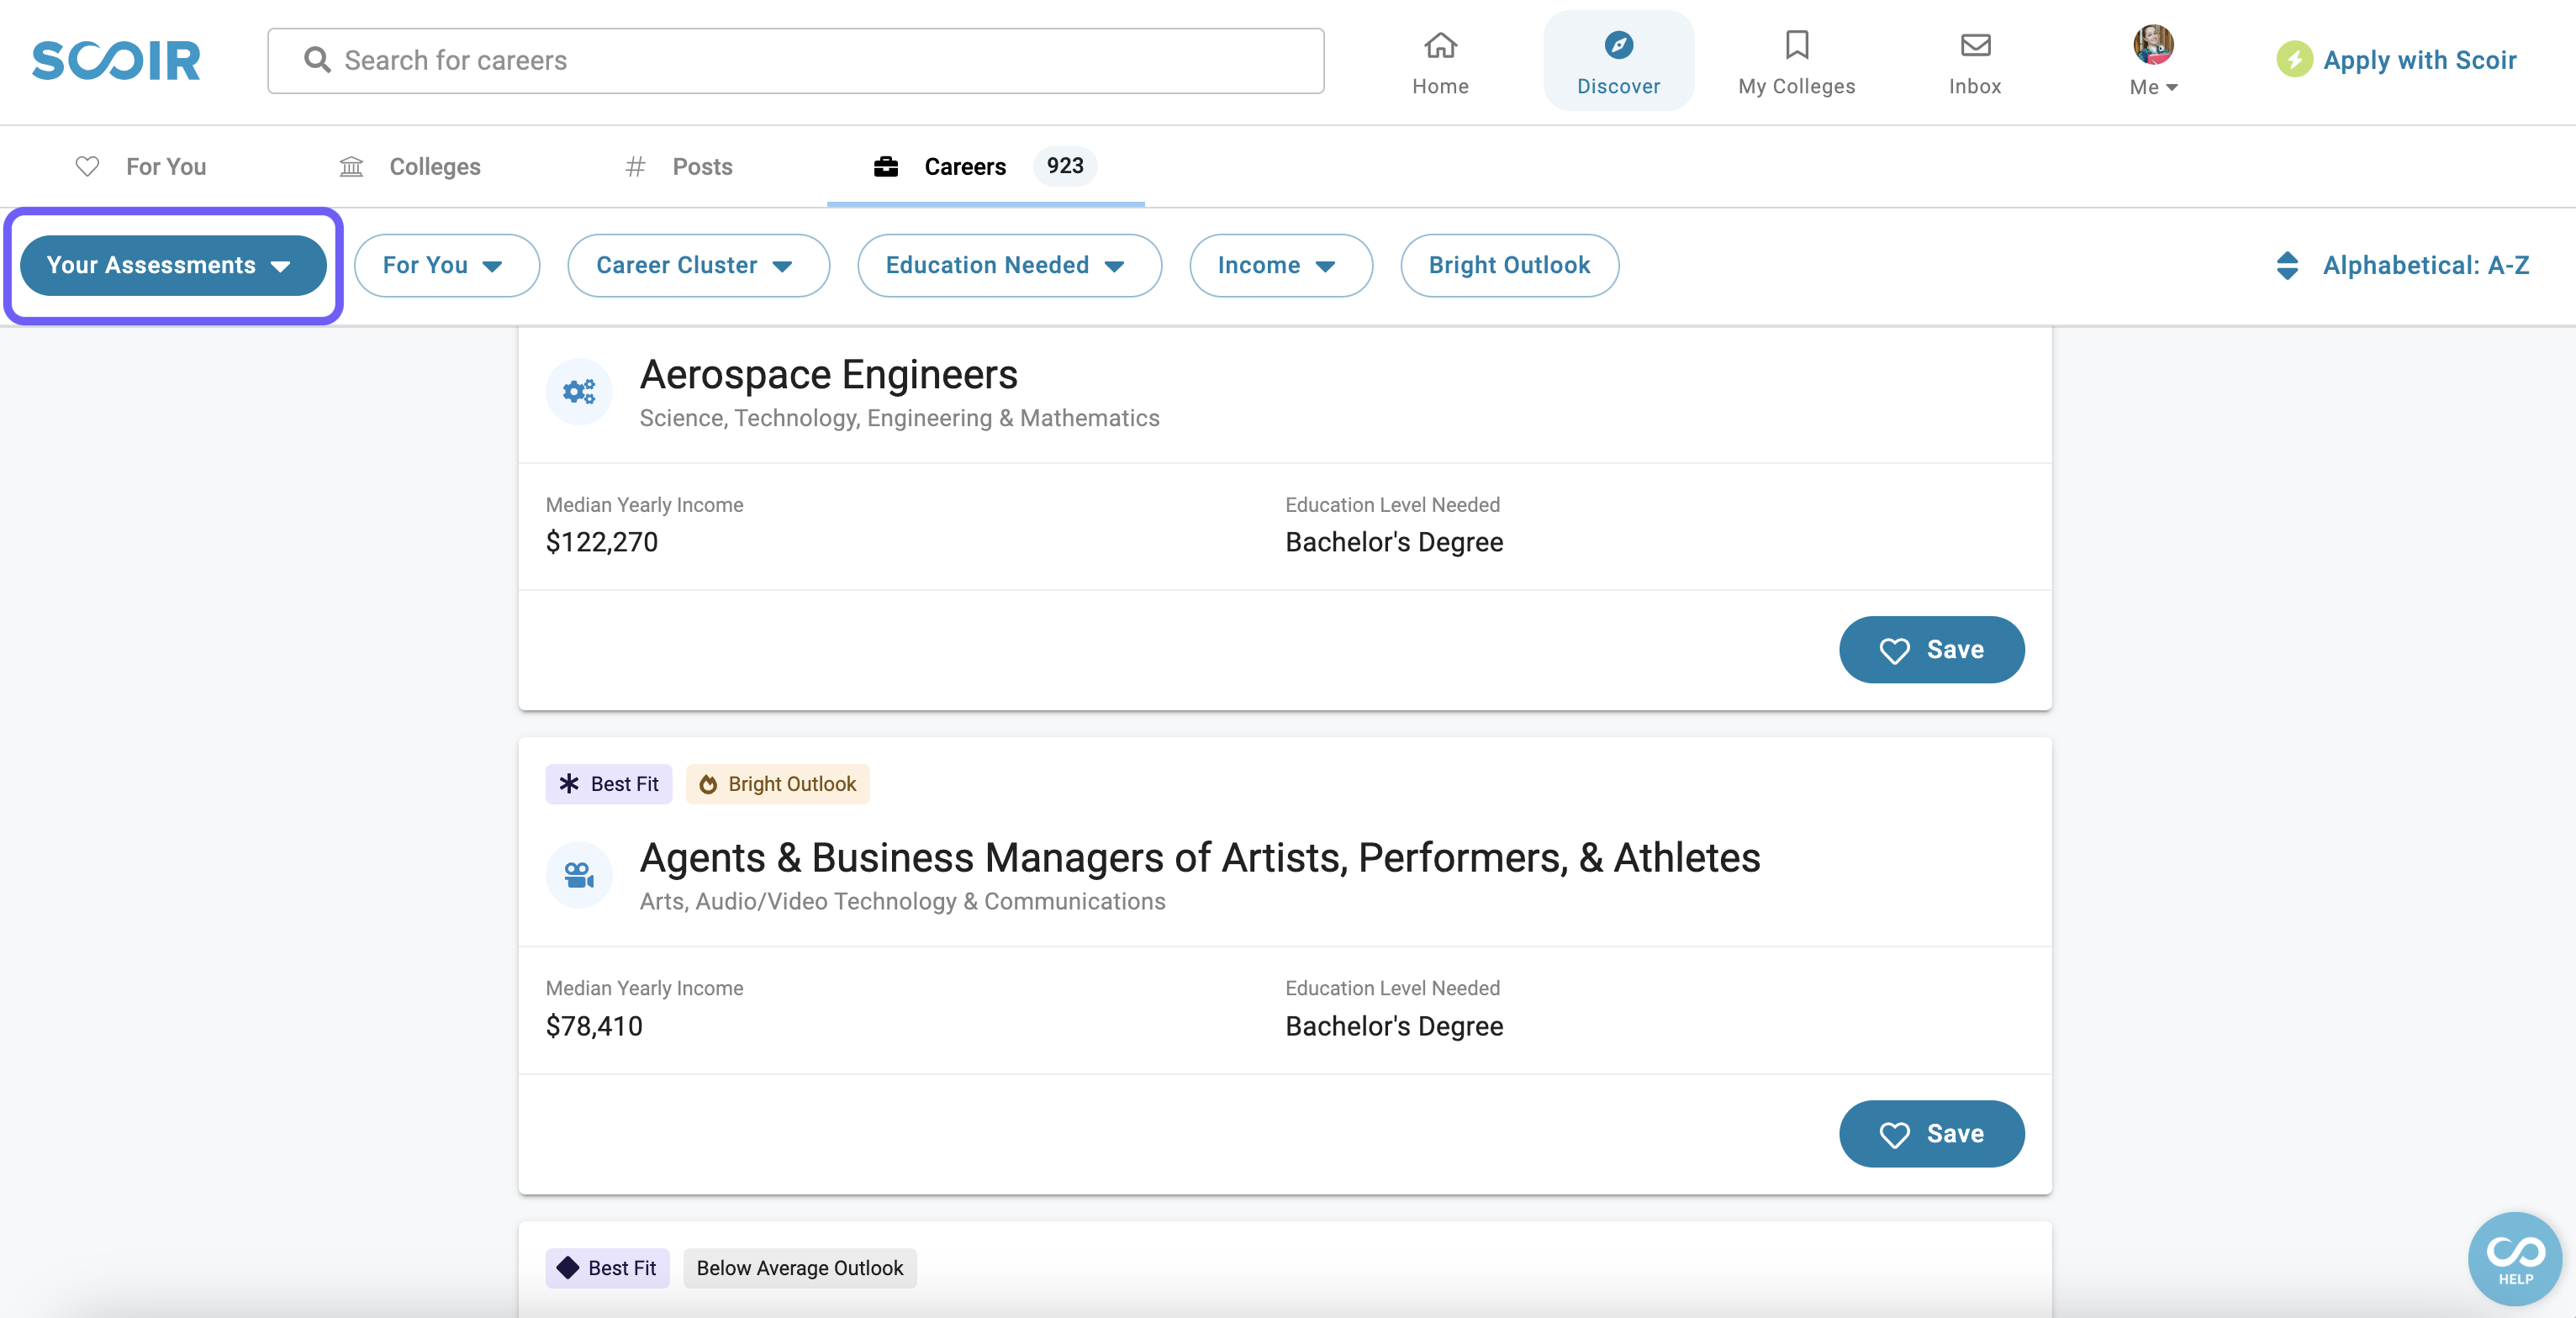Open the For You filter dropdown
The height and width of the screenshot is (1318, 2576).
(x=446, y=265)
